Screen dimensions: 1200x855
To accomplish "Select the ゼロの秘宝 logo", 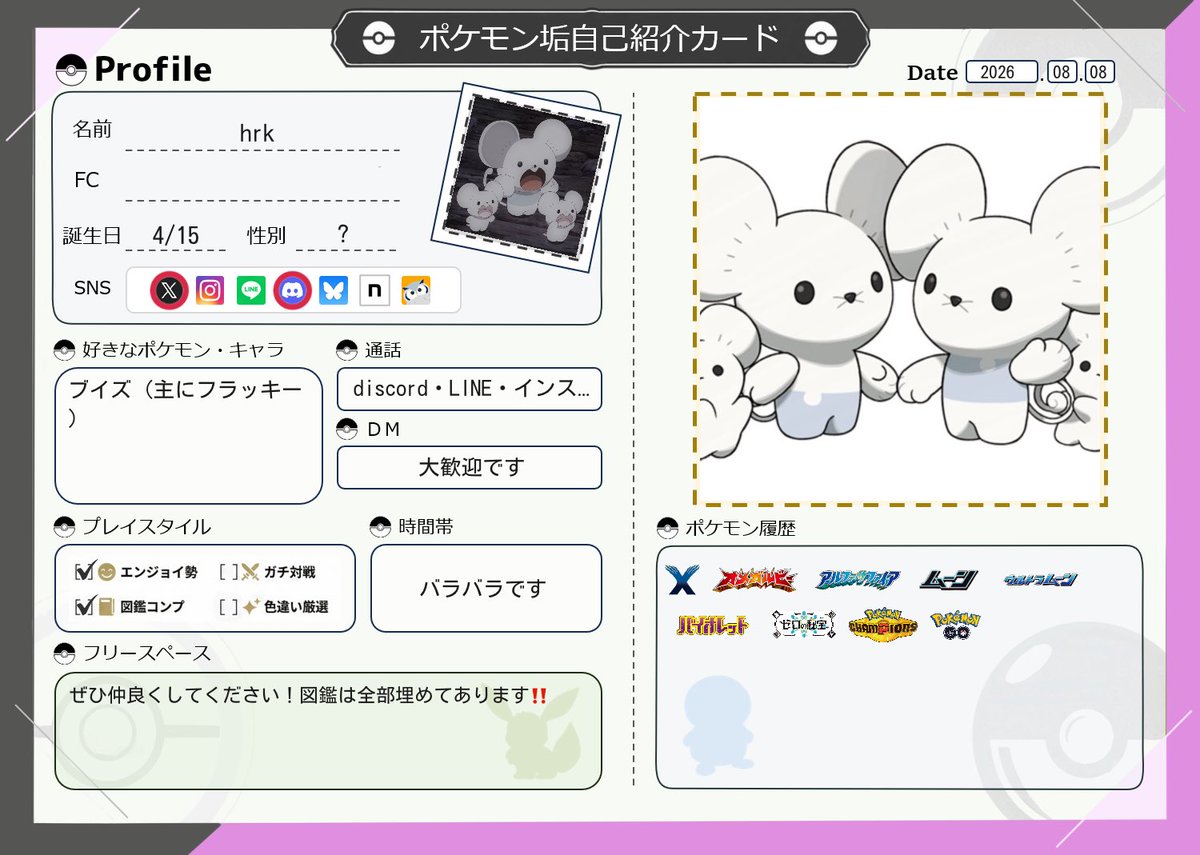I will (803, 625).
